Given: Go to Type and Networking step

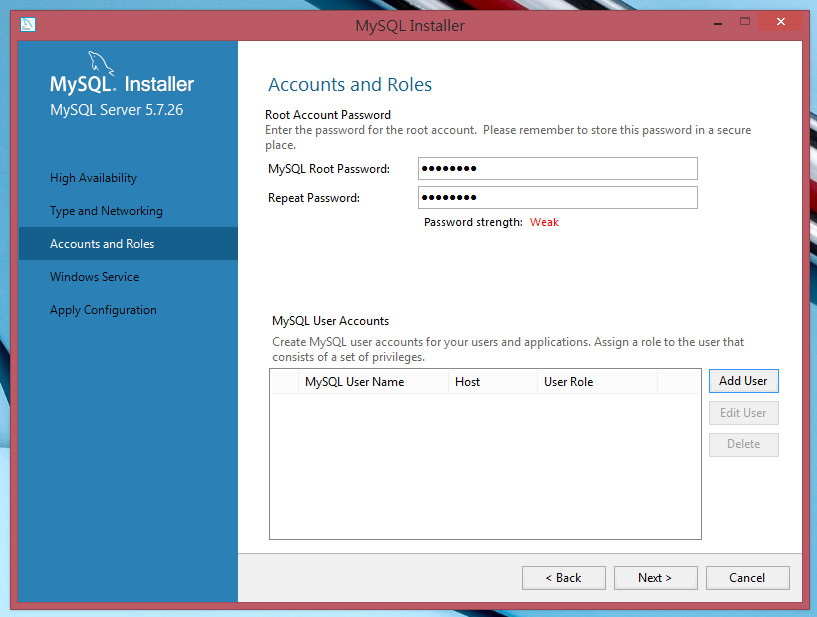Looking at the screenshot, I should (x=106, y=211).
